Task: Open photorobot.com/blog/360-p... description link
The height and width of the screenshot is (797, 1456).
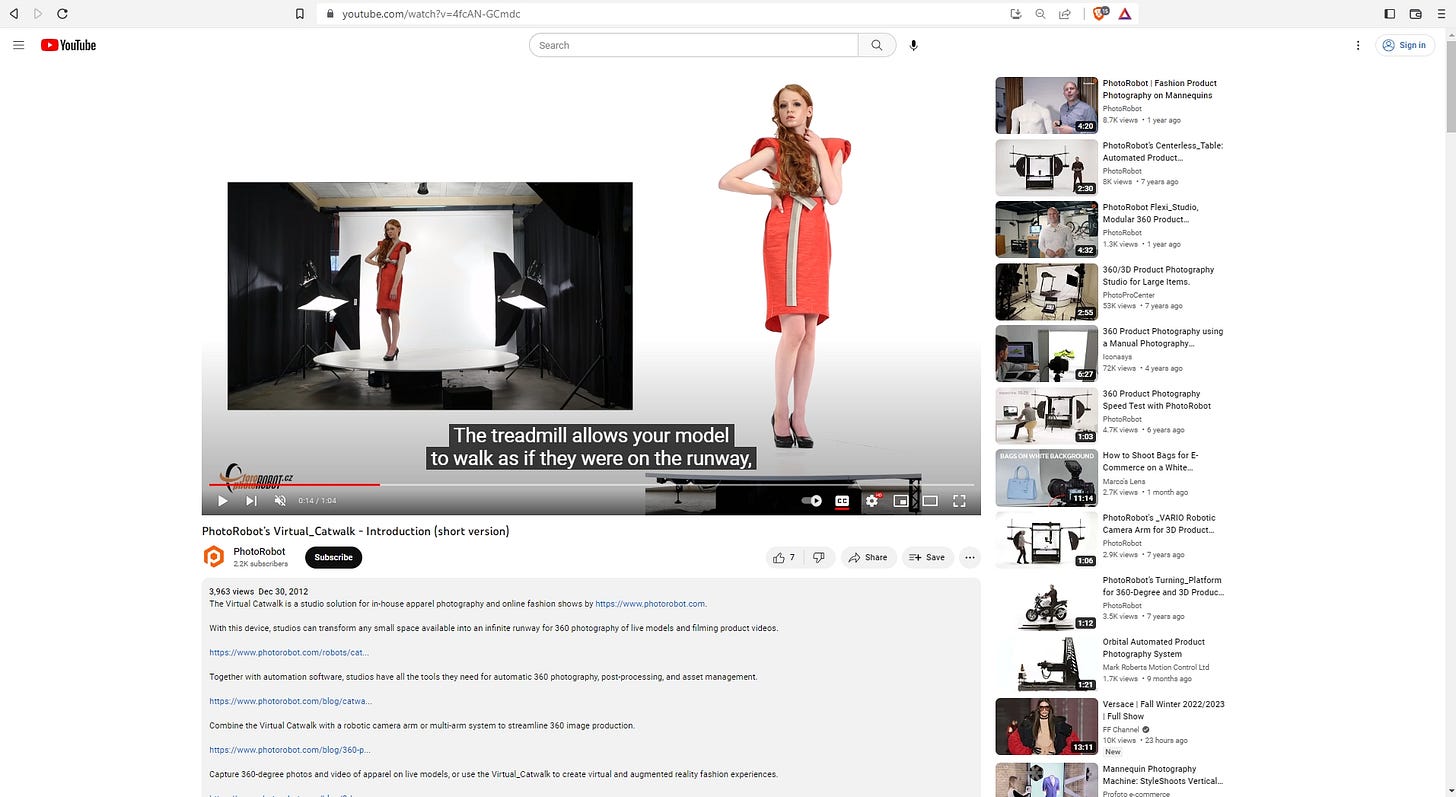Action: [290, 749]
